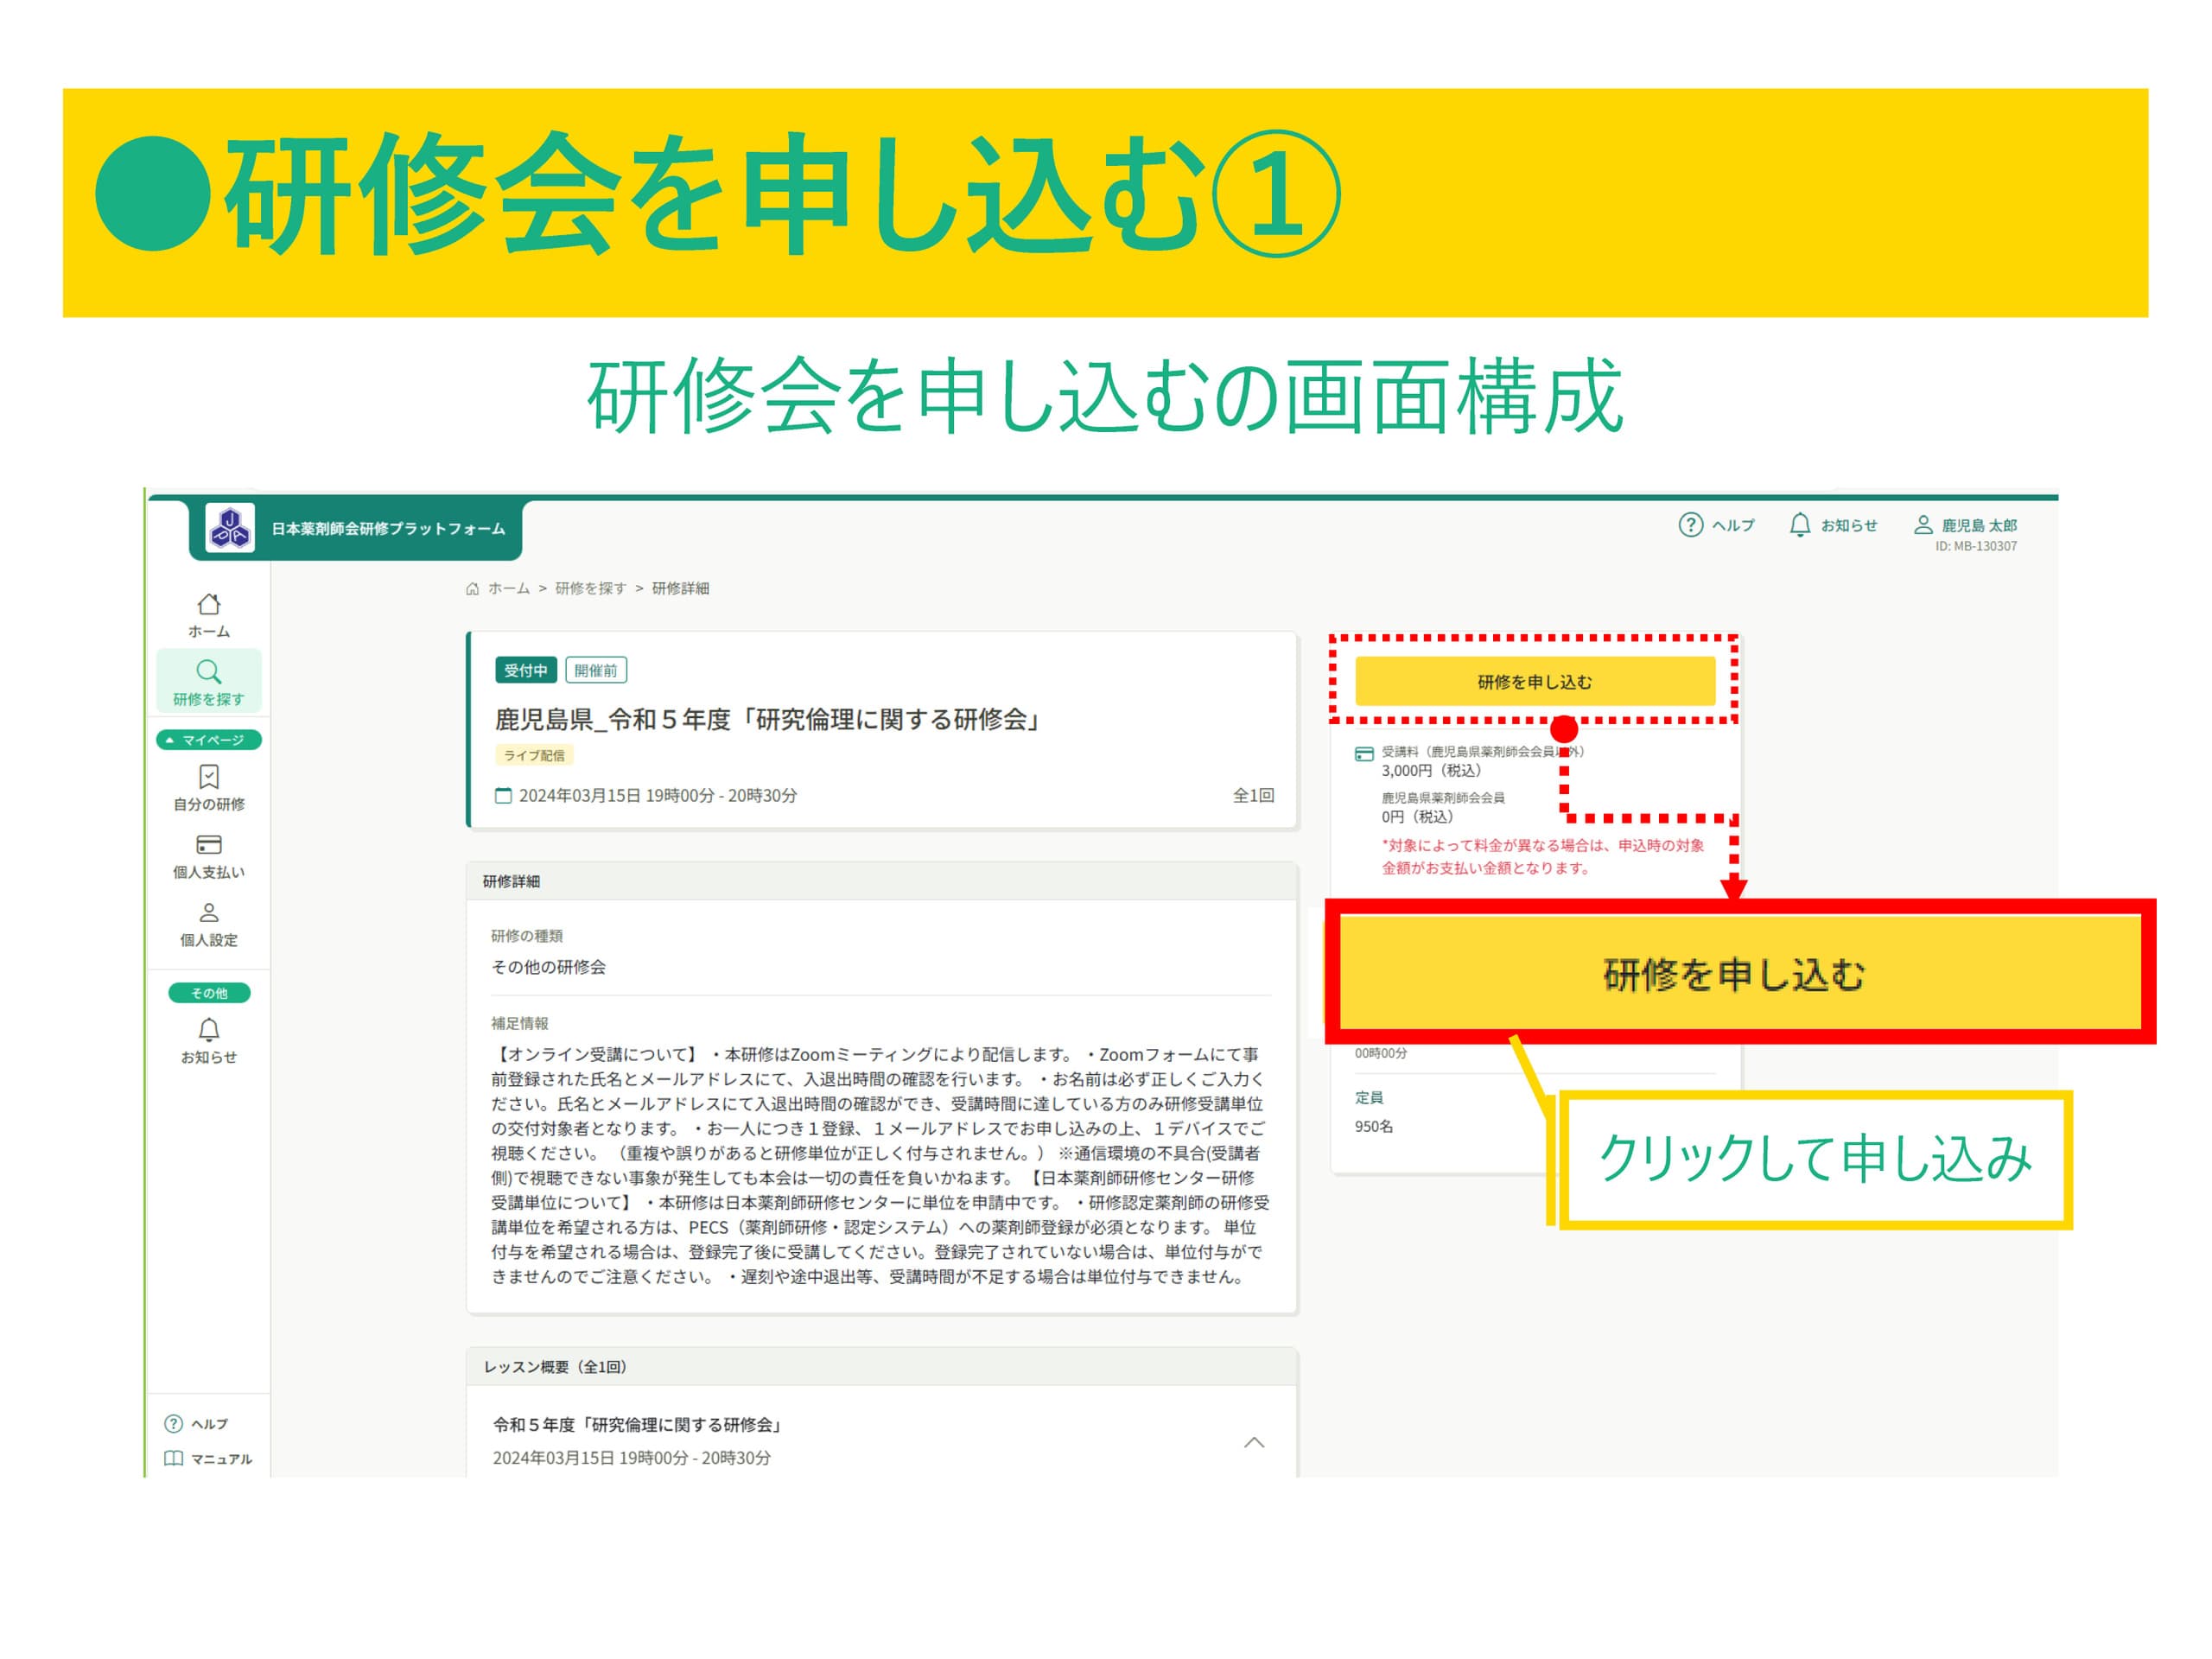Go to ホーム breadcrumb link
Image resolution: width=2212 pixels, height=1659 pixels.
point(508,588)
